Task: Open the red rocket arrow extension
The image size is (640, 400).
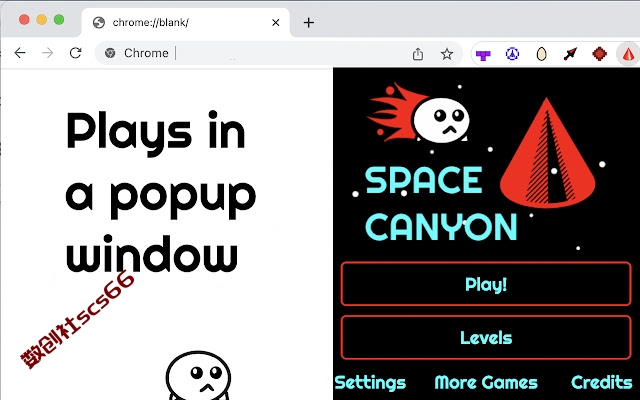Action: [x=570, y=54]
